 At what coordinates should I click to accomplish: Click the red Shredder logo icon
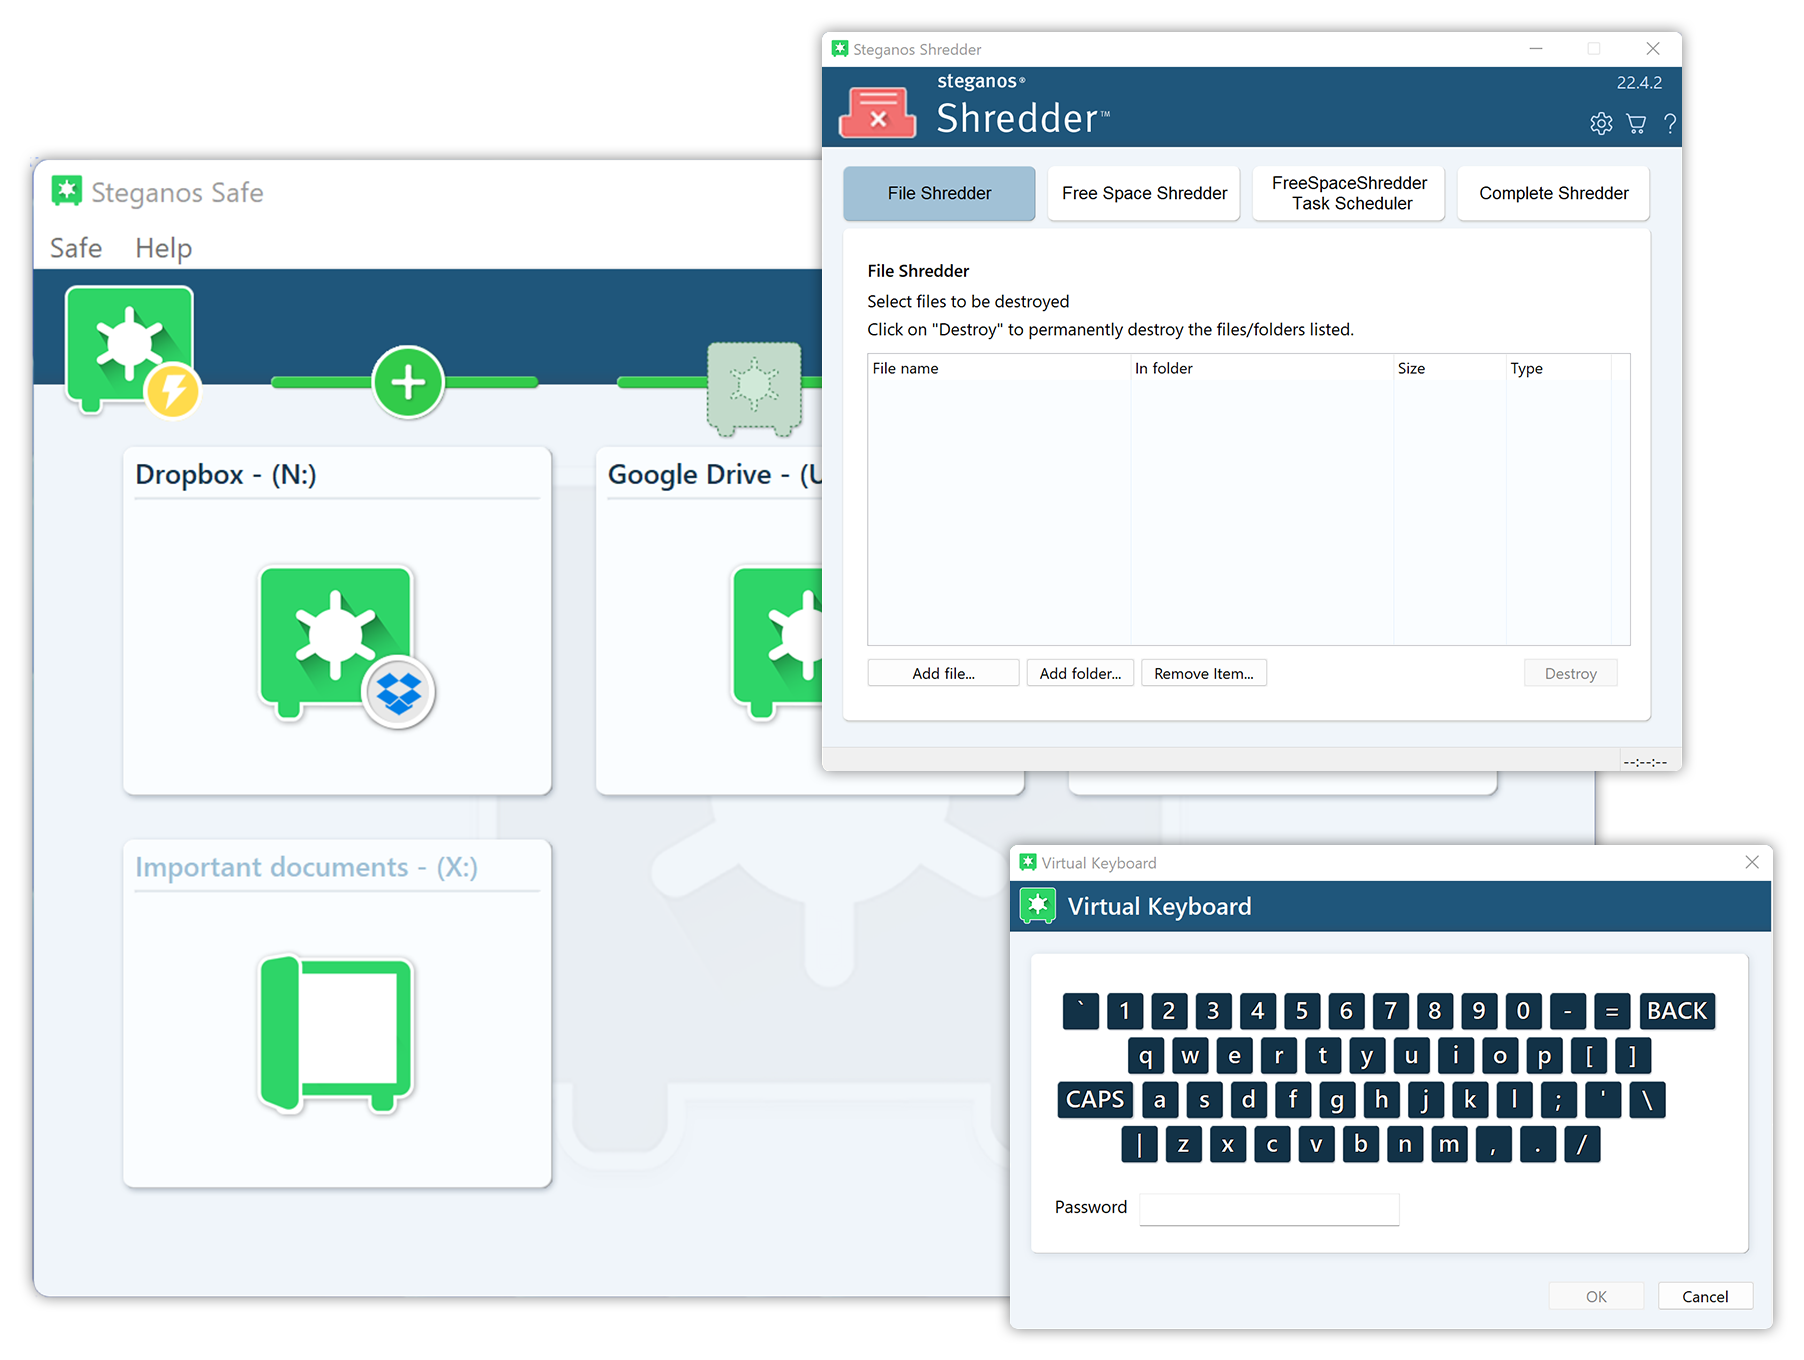coord(877,112)
